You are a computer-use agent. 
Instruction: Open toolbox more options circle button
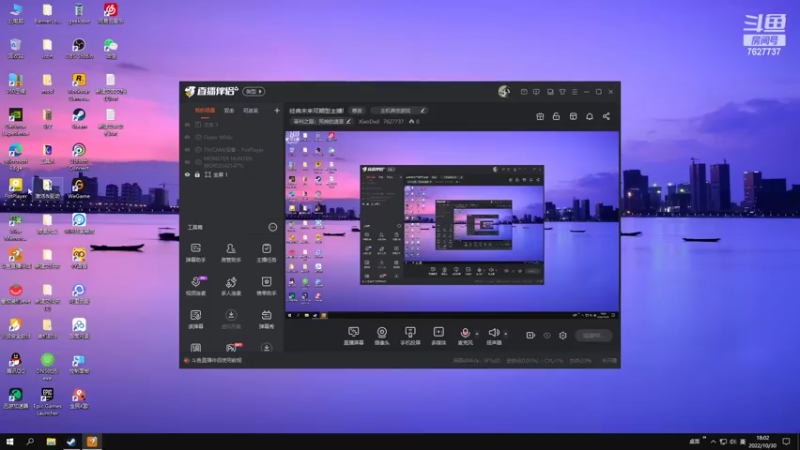point(273,227)
